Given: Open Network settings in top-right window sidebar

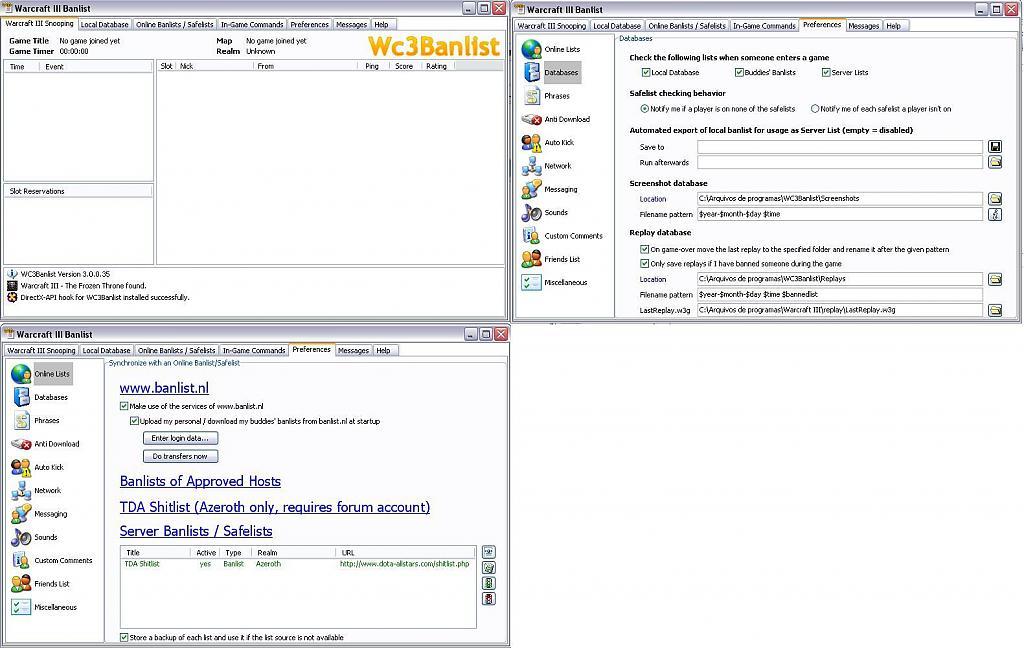Looking at the screenshot, I should [546, 166].
